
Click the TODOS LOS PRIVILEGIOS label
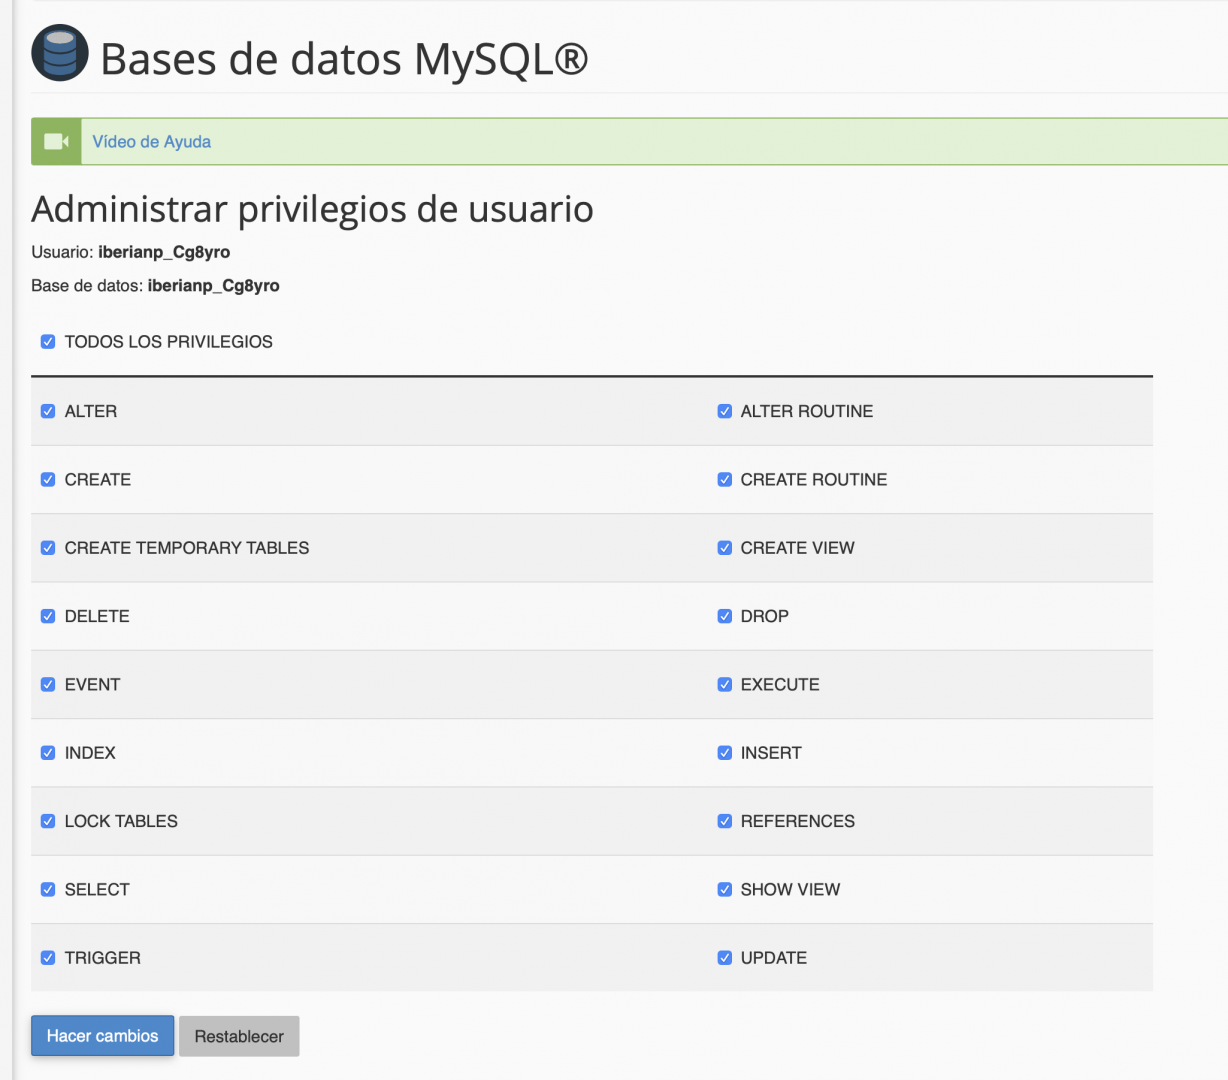tap(169, 342)
